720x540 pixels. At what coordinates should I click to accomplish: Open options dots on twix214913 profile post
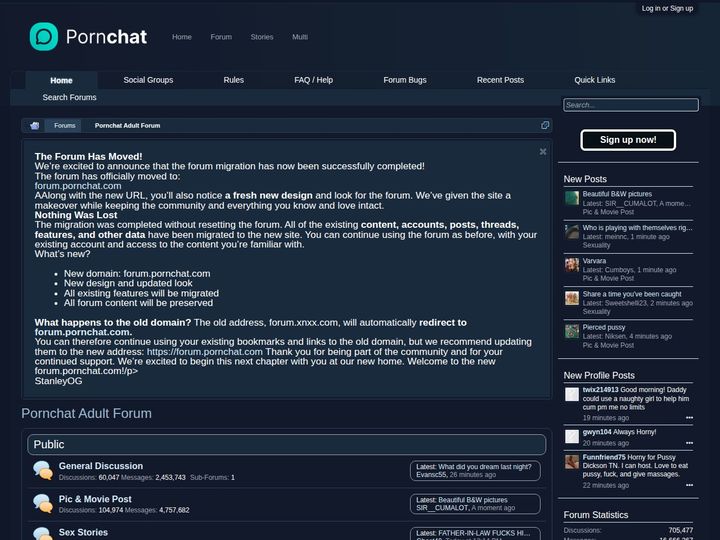pyautogui.click(x=689, y=418)
